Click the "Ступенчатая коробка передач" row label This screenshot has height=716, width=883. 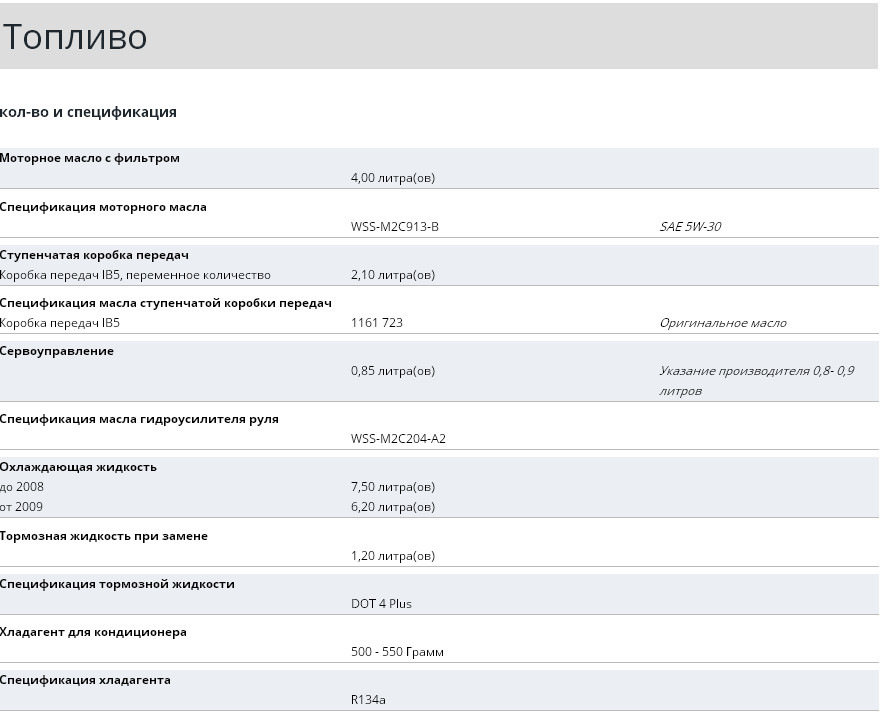(94, 255)
